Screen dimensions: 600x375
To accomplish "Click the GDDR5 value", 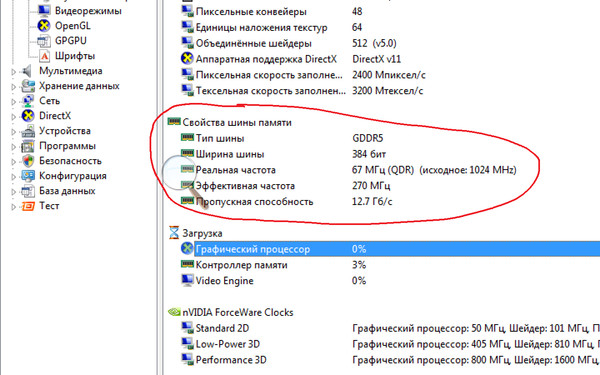I will coord(367,138).
